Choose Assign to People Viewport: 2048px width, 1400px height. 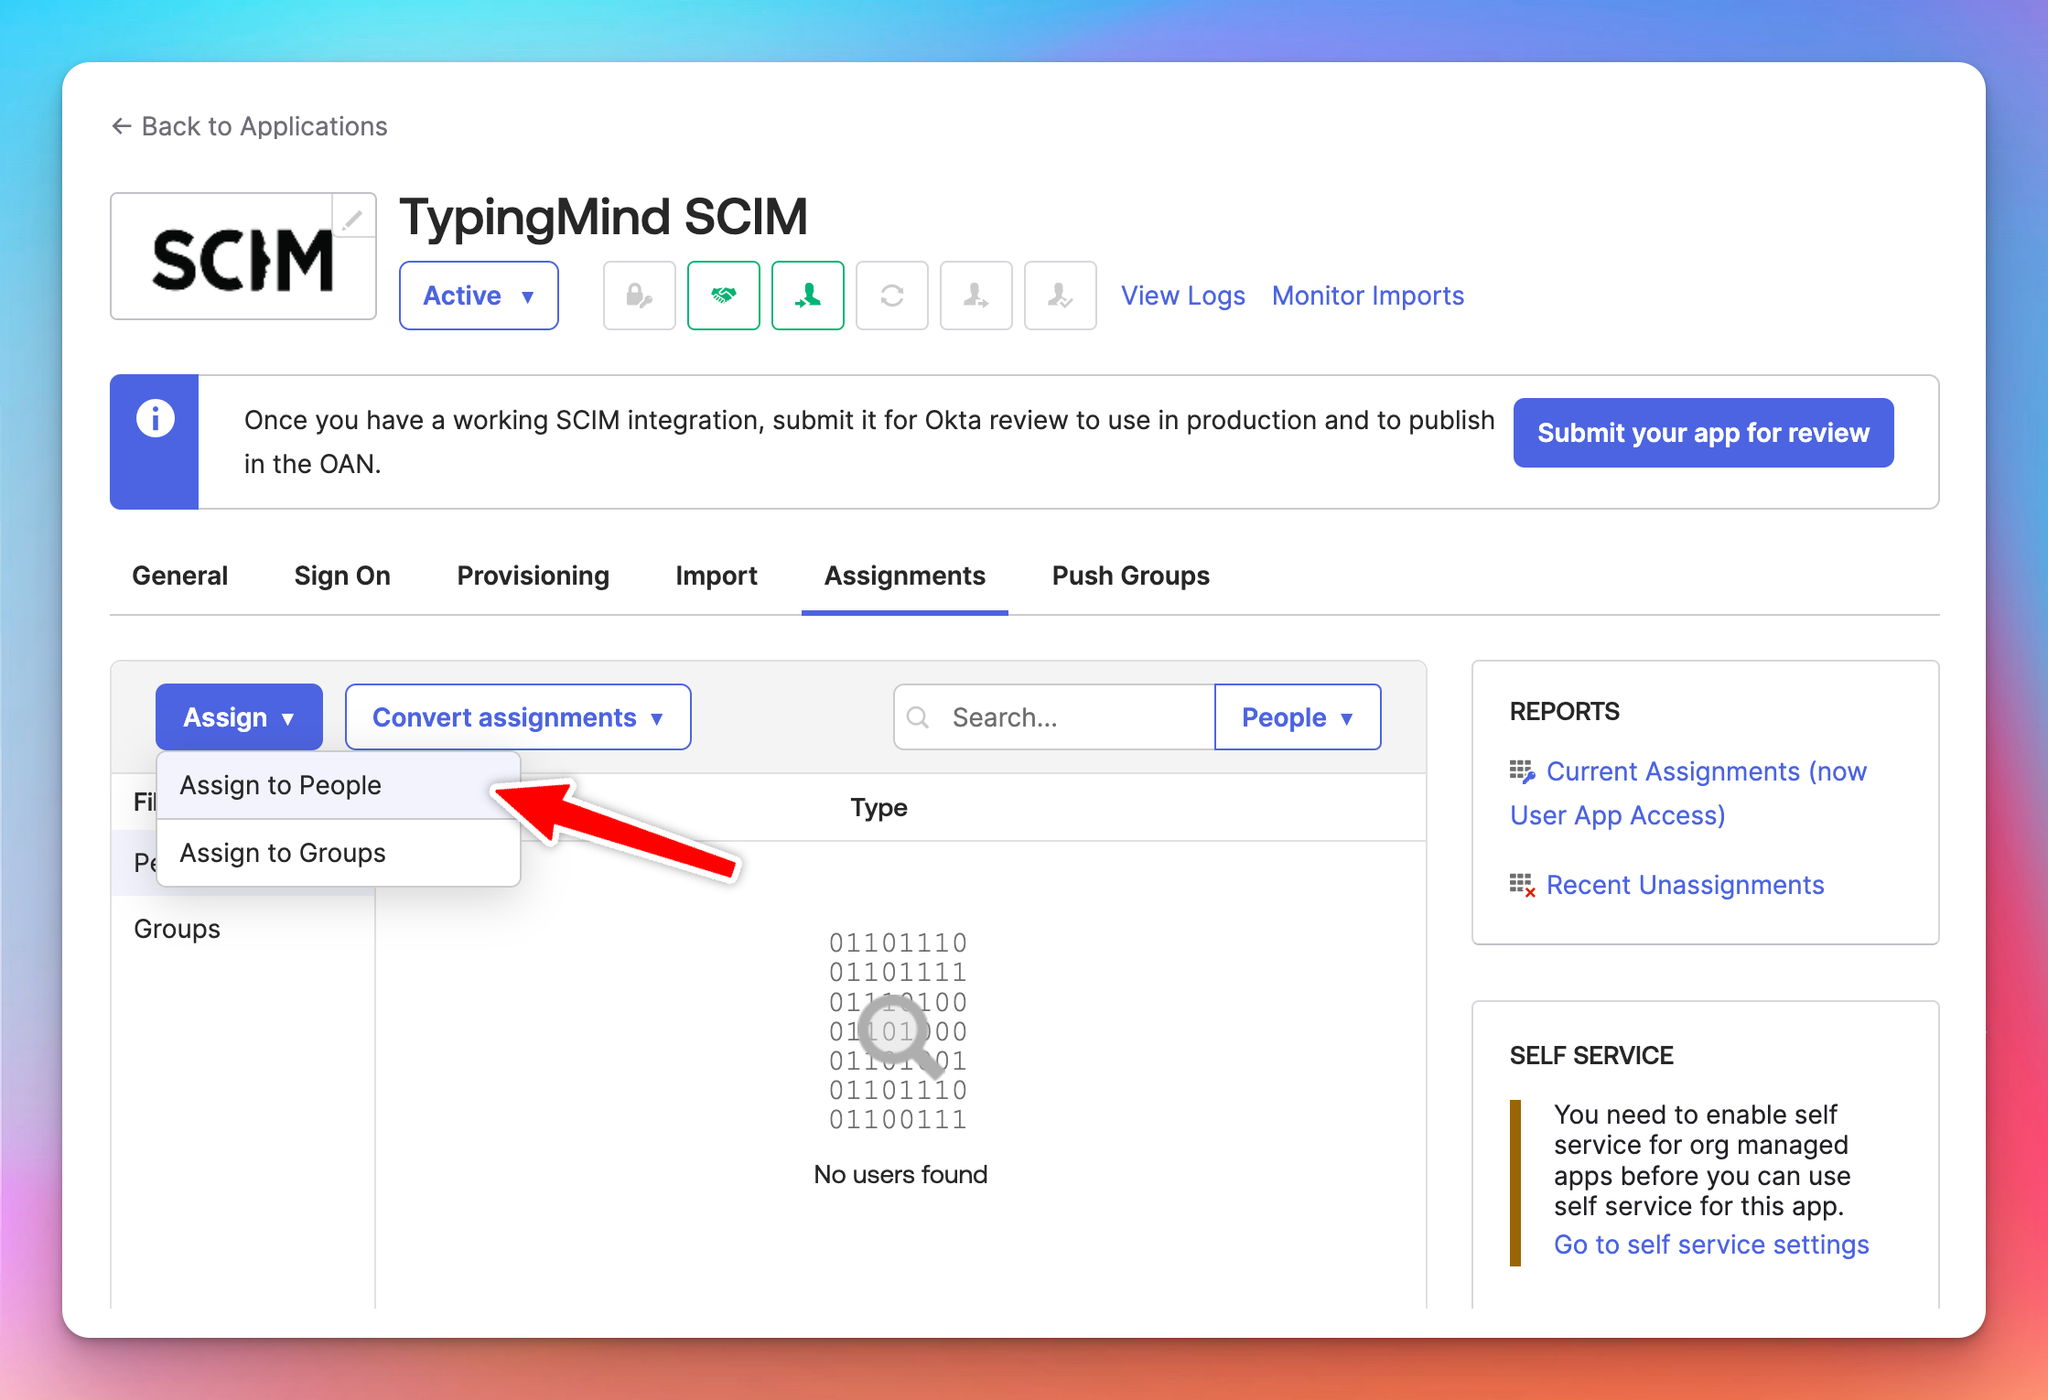point(338,786)
